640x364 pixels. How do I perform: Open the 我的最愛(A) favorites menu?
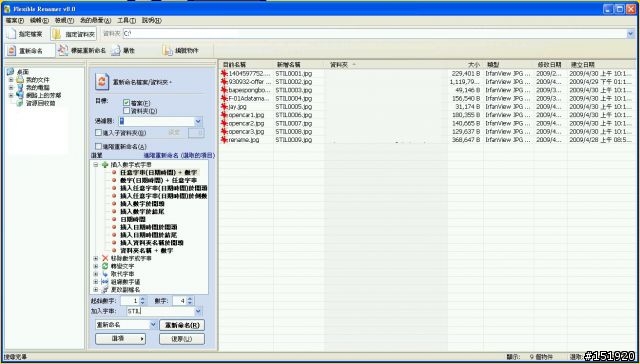[x=95, y=20]
